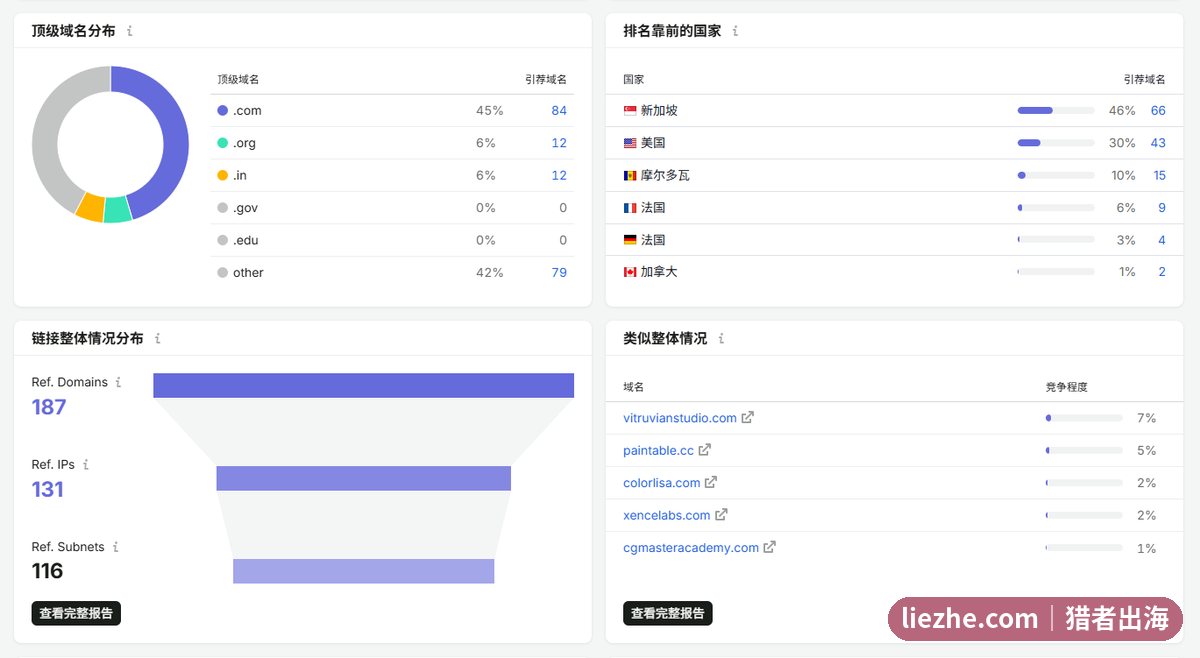Click the 12 referring domains count for .org

pyautogui.click(x=559, y=143)
